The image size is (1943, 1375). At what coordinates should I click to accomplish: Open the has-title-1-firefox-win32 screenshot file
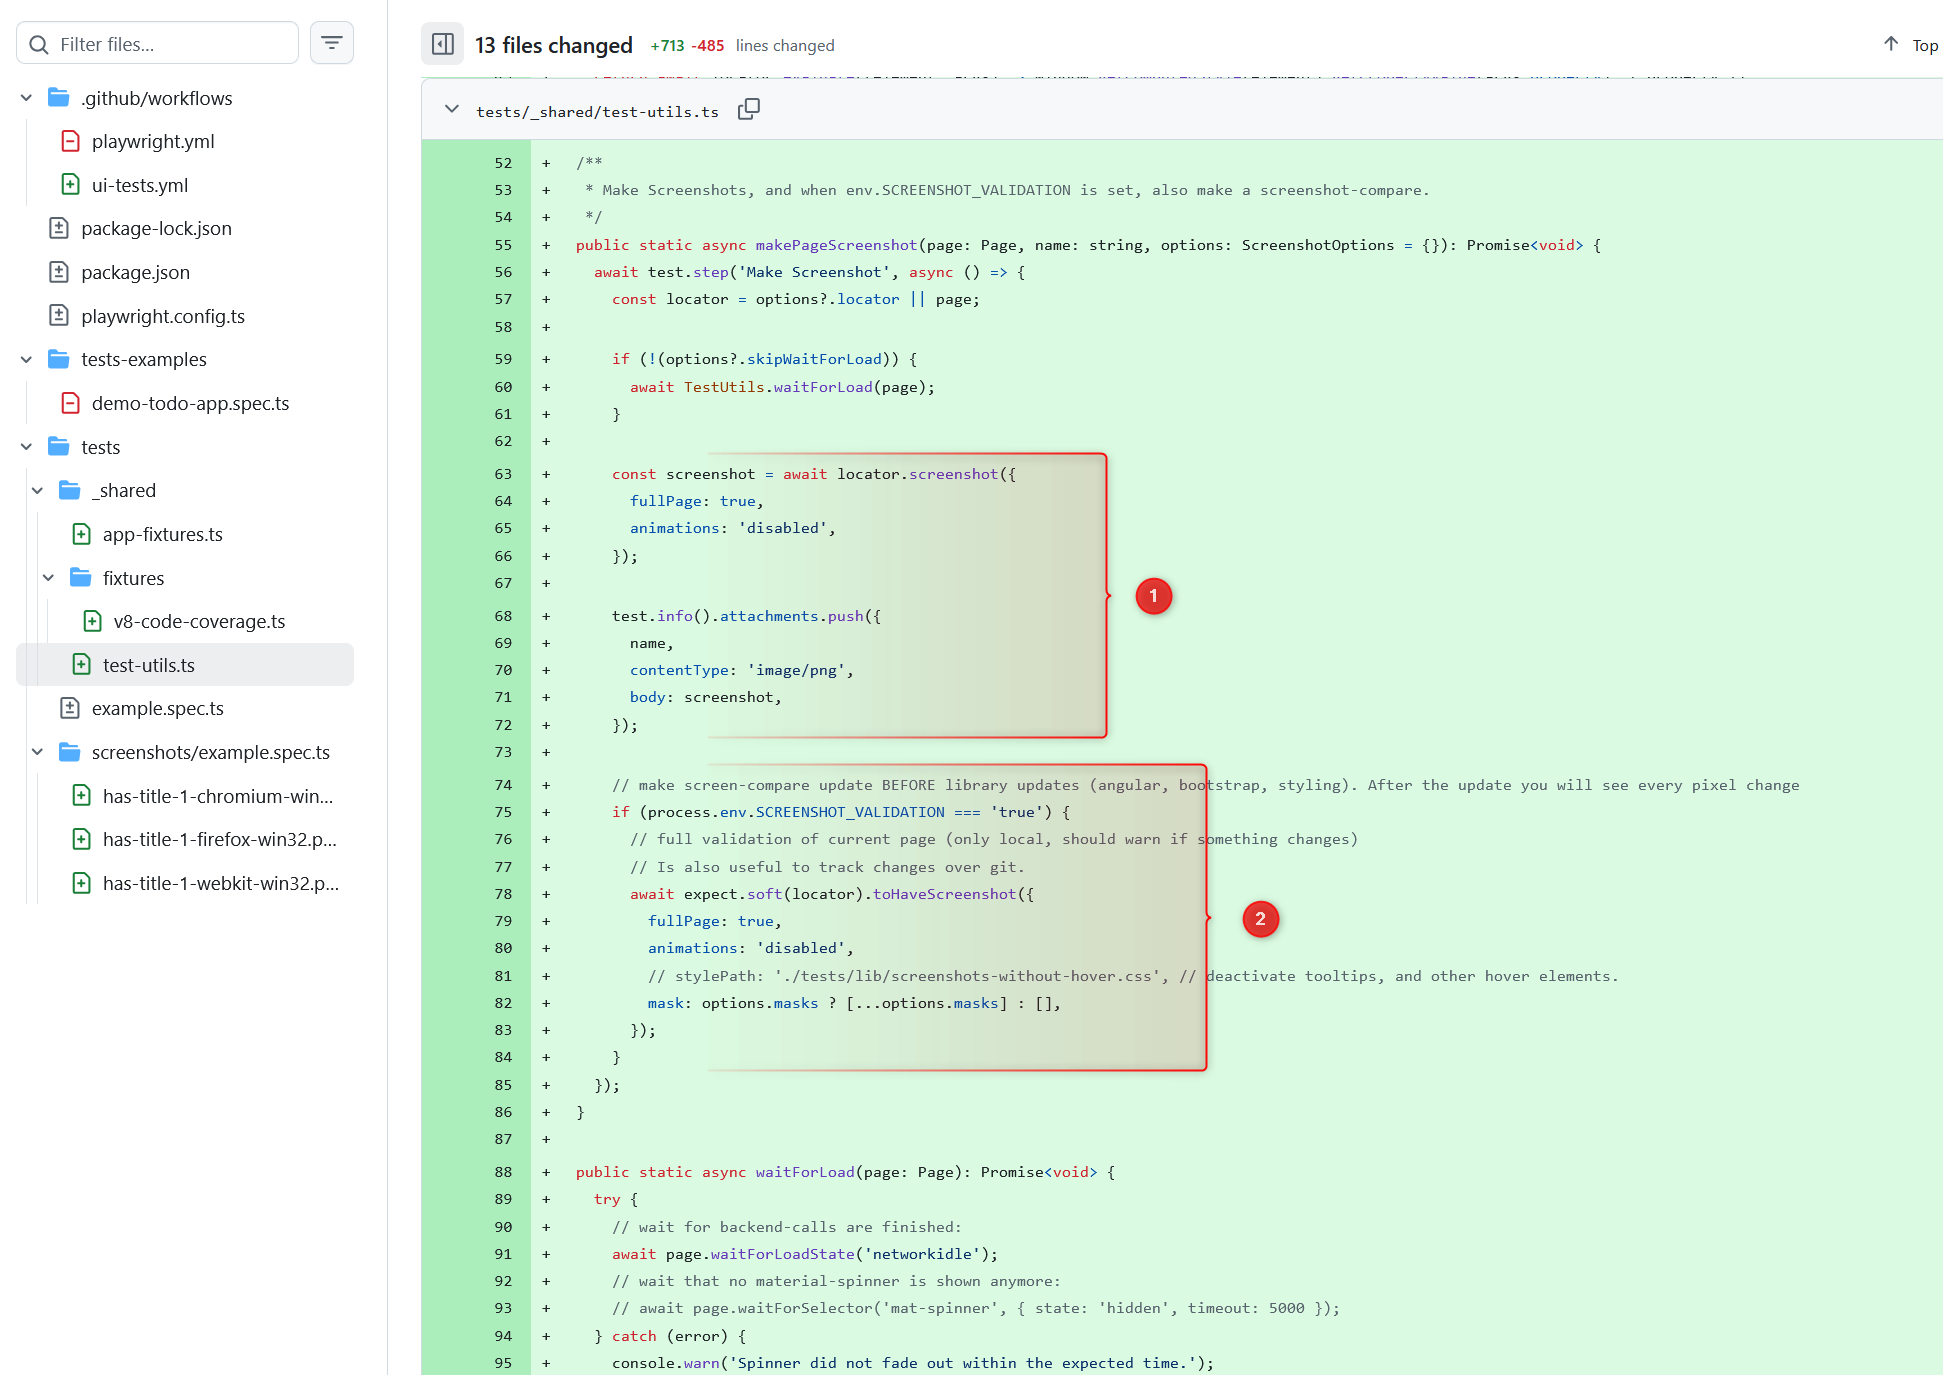pyautogui.click(x=219, y=839)
